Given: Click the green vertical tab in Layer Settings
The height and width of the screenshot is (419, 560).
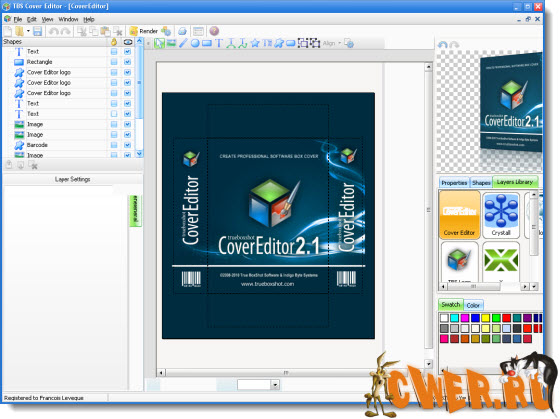Looking at the screenshot, I should [x=135, y=211].
